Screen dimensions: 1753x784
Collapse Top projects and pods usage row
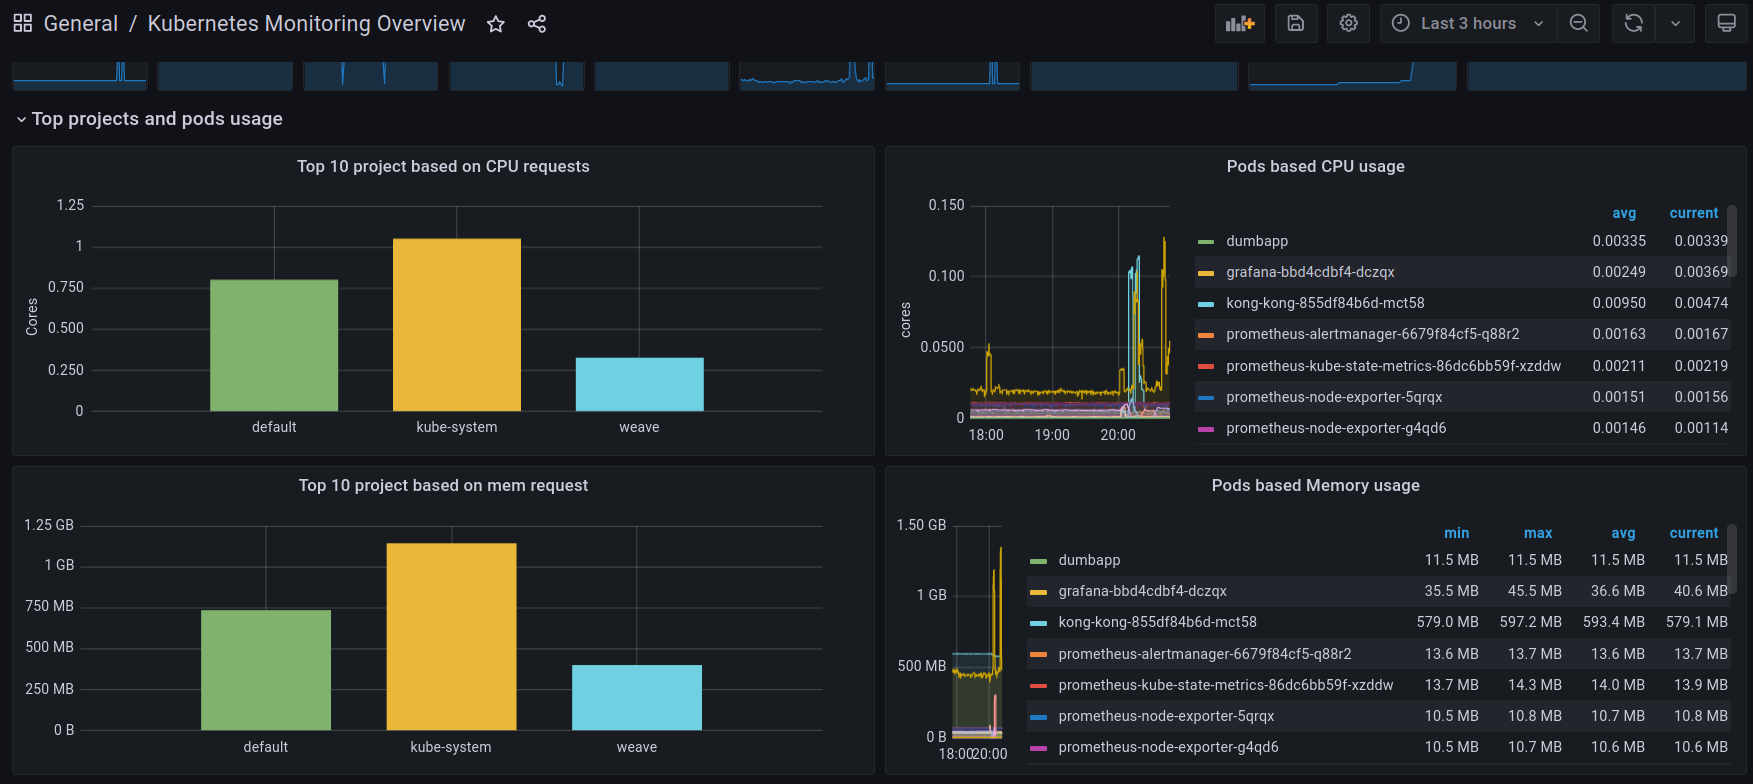[149, 119]
